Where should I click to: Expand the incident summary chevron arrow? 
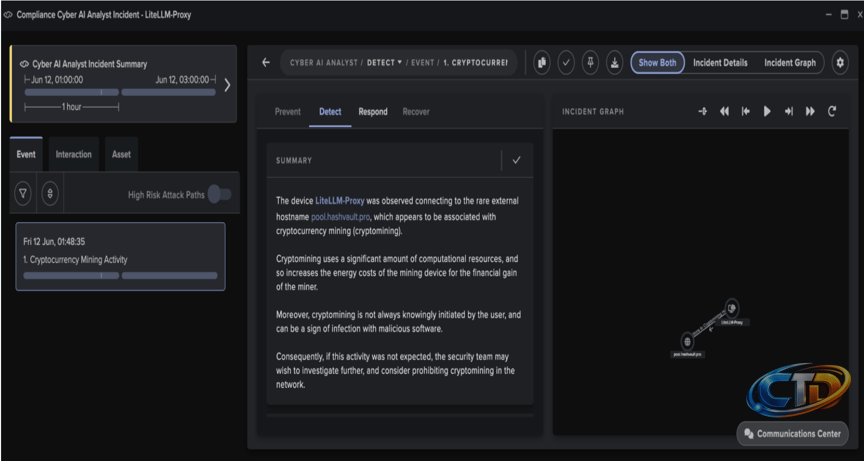point(227,85)
